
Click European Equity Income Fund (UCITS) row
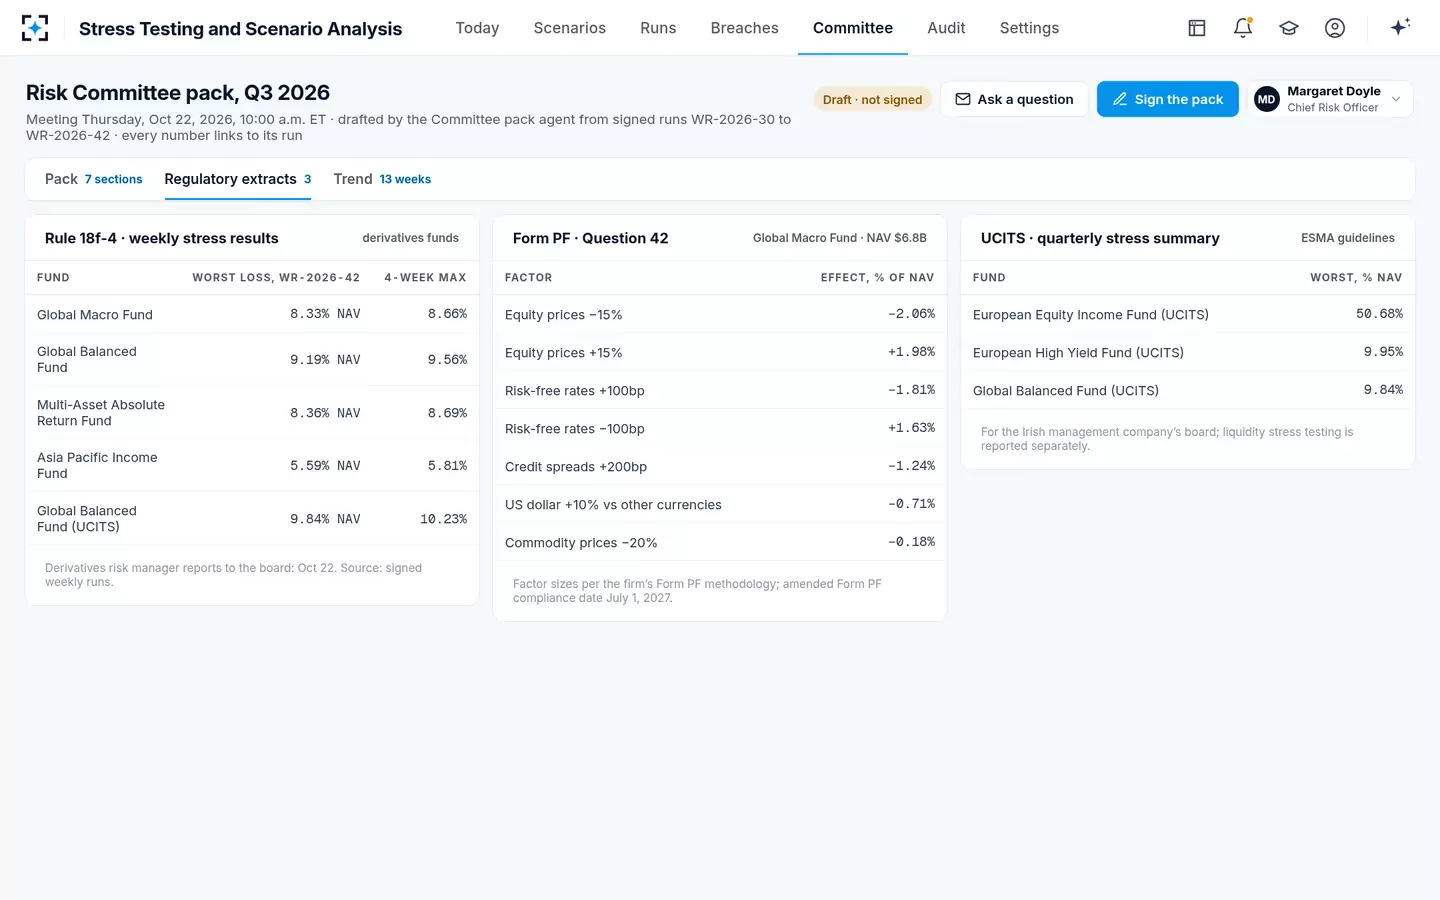point(1188,314)
